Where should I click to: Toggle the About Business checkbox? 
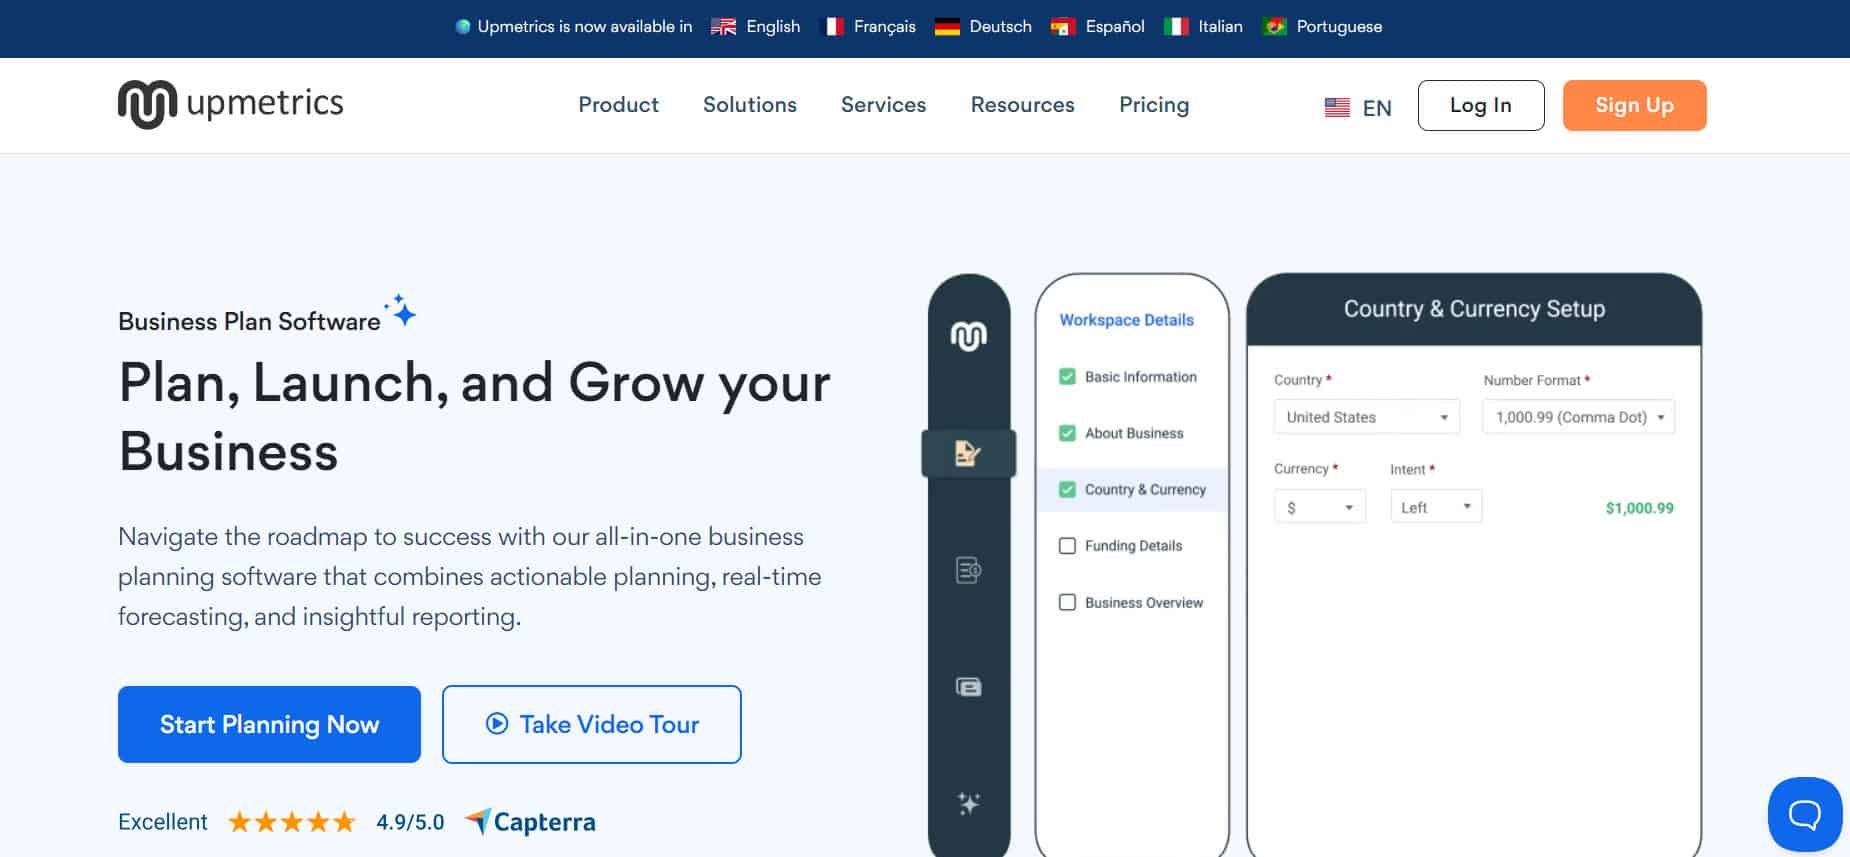coord(1067,433)
